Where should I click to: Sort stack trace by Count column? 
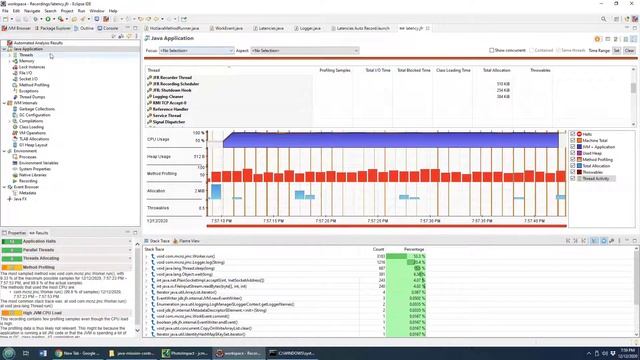coord(378,249)
